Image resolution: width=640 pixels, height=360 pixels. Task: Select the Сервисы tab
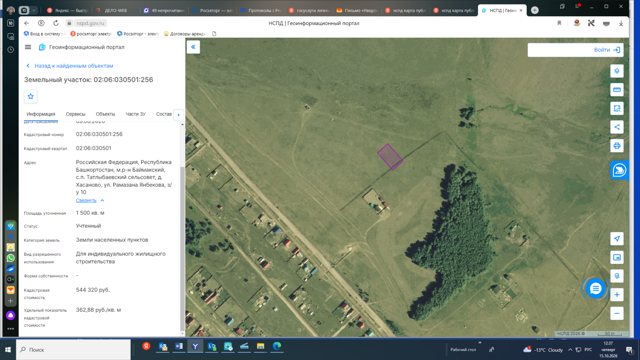point(76,114)
